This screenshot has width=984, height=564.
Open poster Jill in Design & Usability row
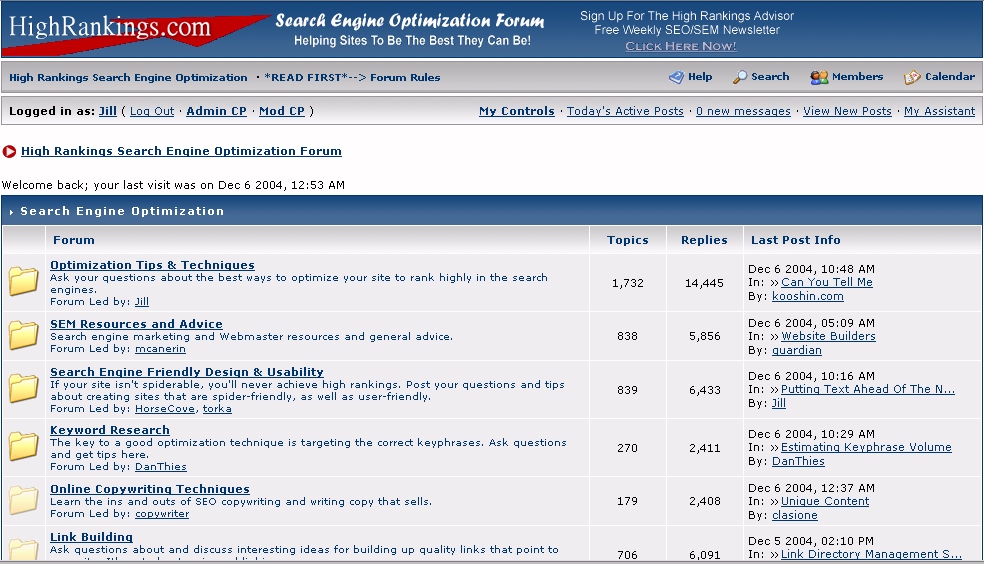[x=779, y=403]
